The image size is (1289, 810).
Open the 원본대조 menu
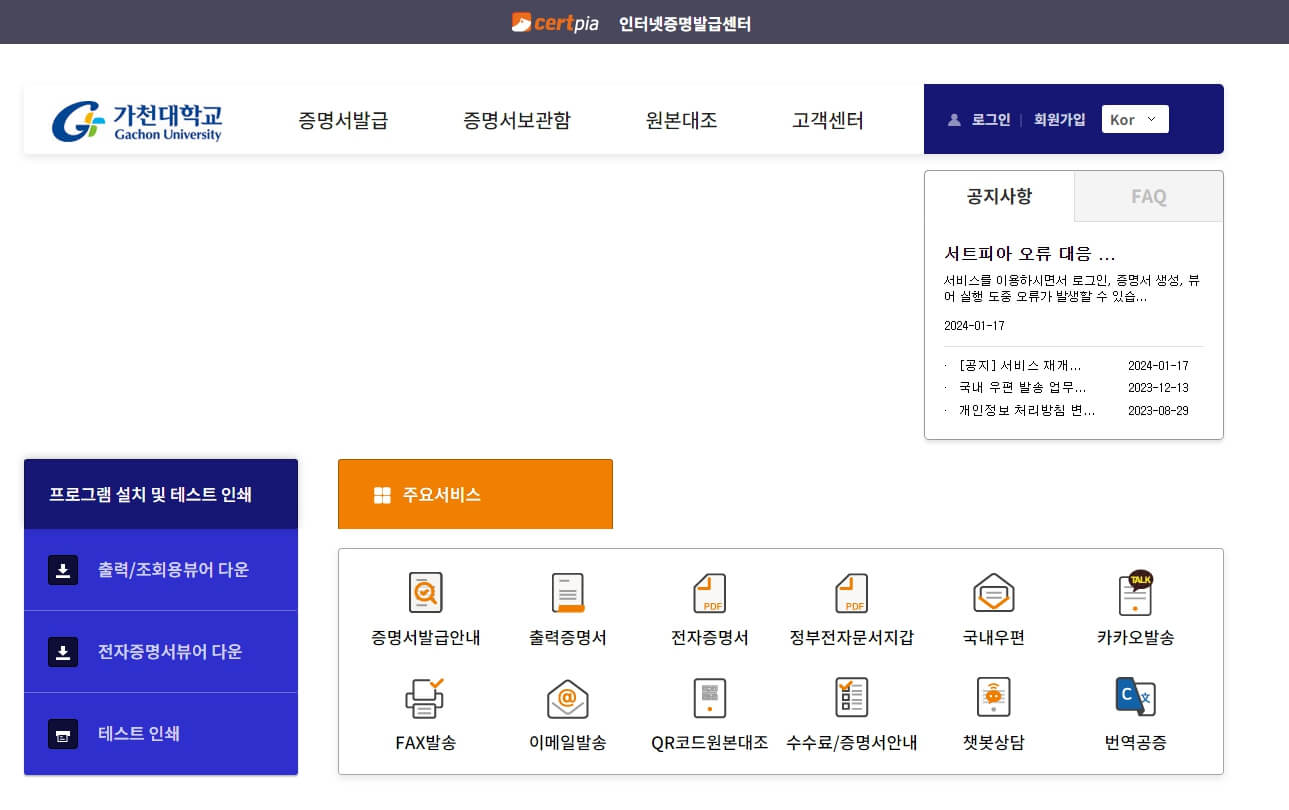pyautogui.click(x=682, y=121)
